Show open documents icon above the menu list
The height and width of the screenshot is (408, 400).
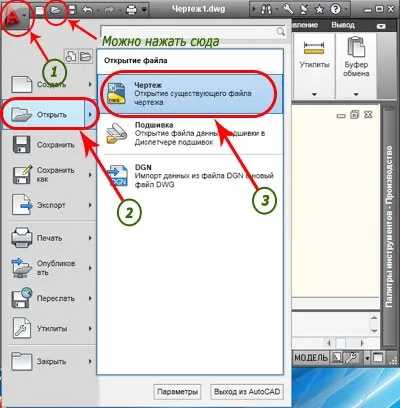click(86, 56)
